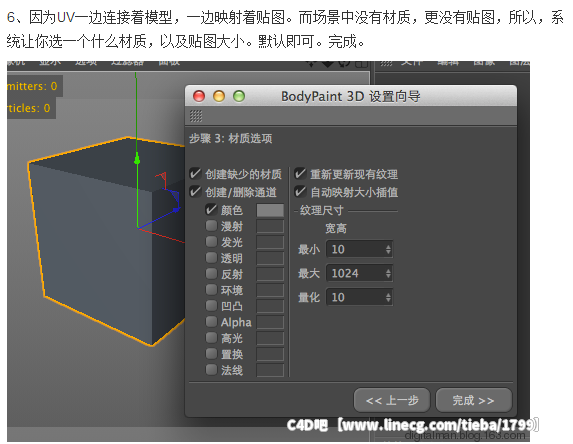Toggle 创建/删除通道 checkbox

(195, 191)
